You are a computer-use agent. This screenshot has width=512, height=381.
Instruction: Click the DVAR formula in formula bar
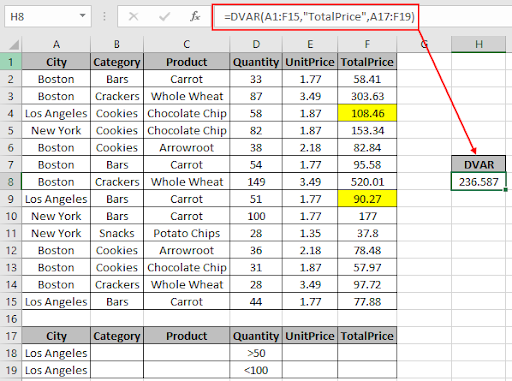(x=319, y=16)
